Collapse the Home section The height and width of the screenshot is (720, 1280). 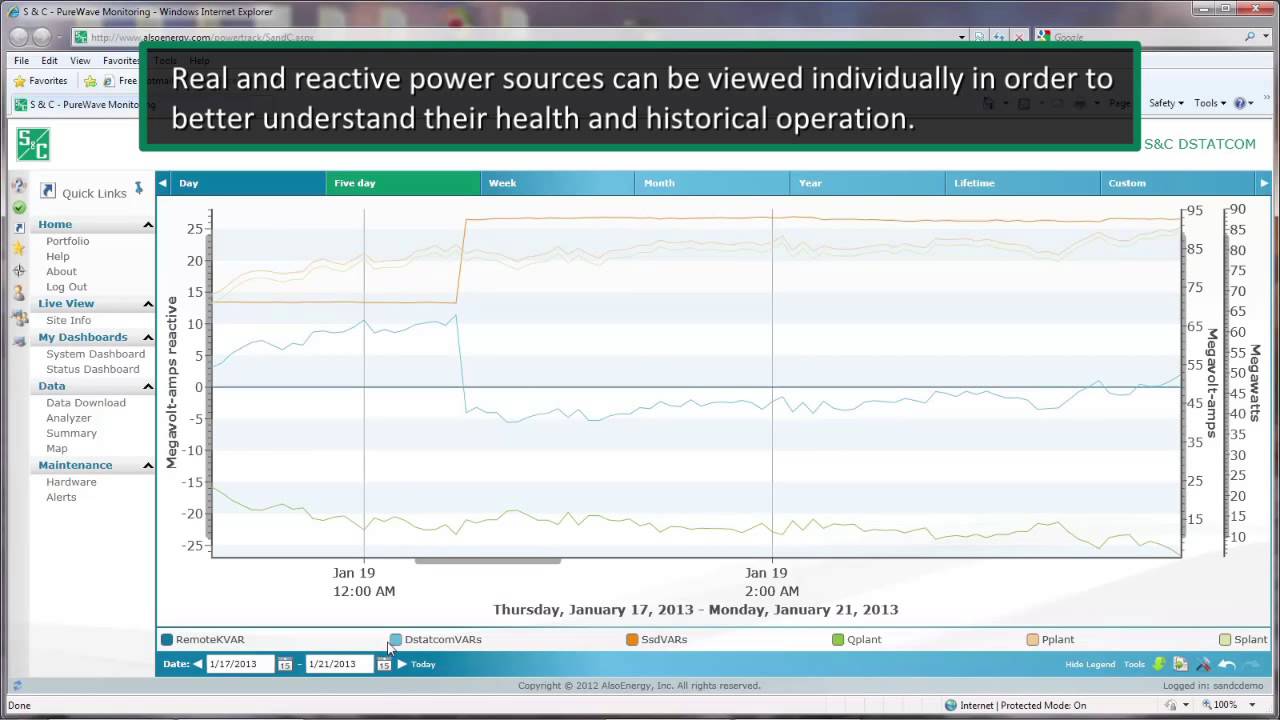click(148, 225)
